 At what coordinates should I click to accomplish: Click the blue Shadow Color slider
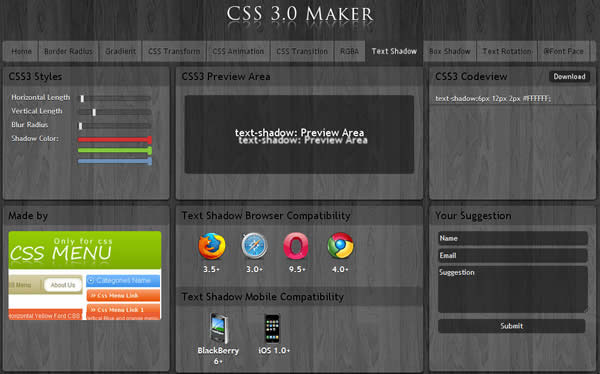[x=115, y=162]
